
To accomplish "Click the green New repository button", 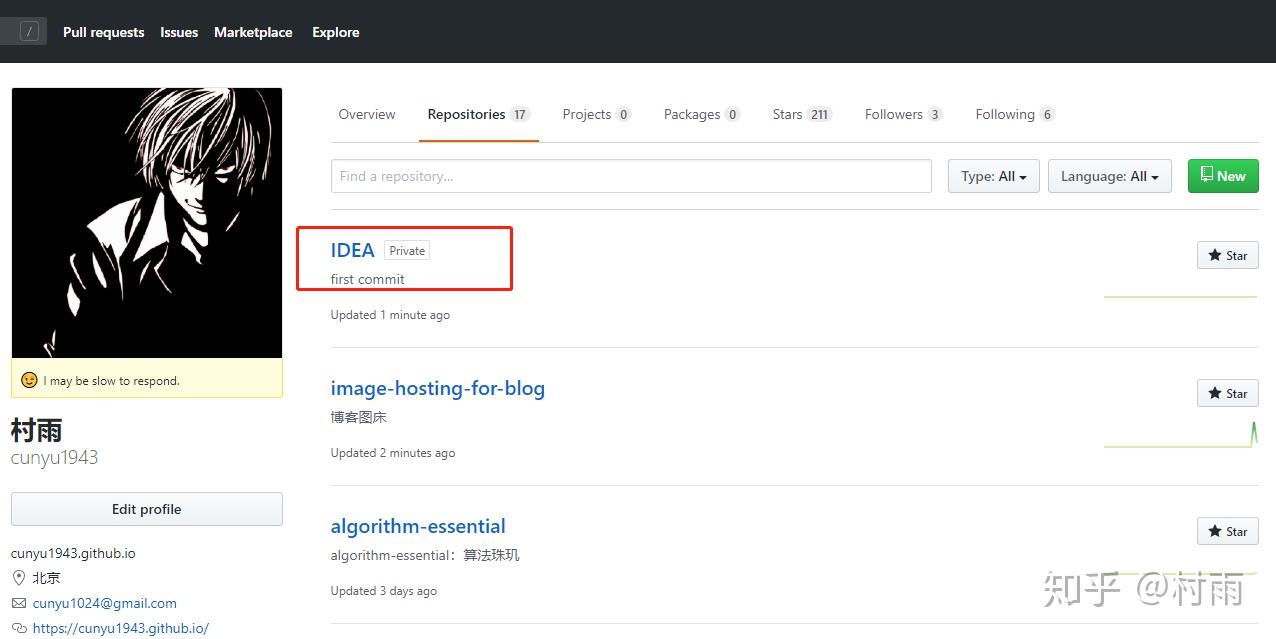I will coord(1222,176).
